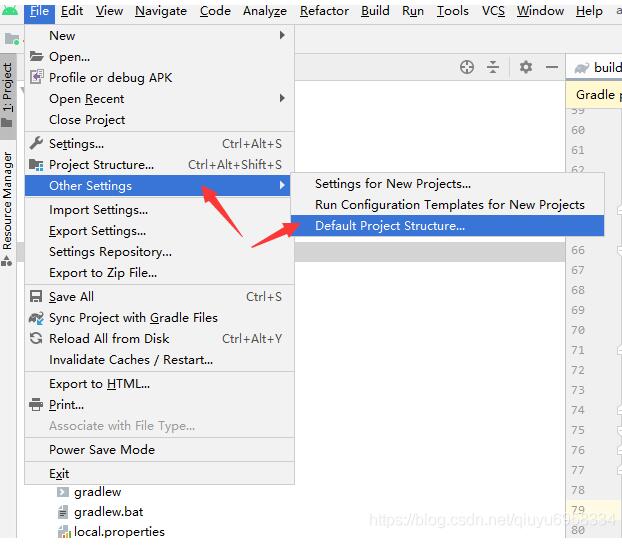Viewport: 622px width, 546px height.
Task: Choose Export Settings... menu item
Action: (159, 231)
